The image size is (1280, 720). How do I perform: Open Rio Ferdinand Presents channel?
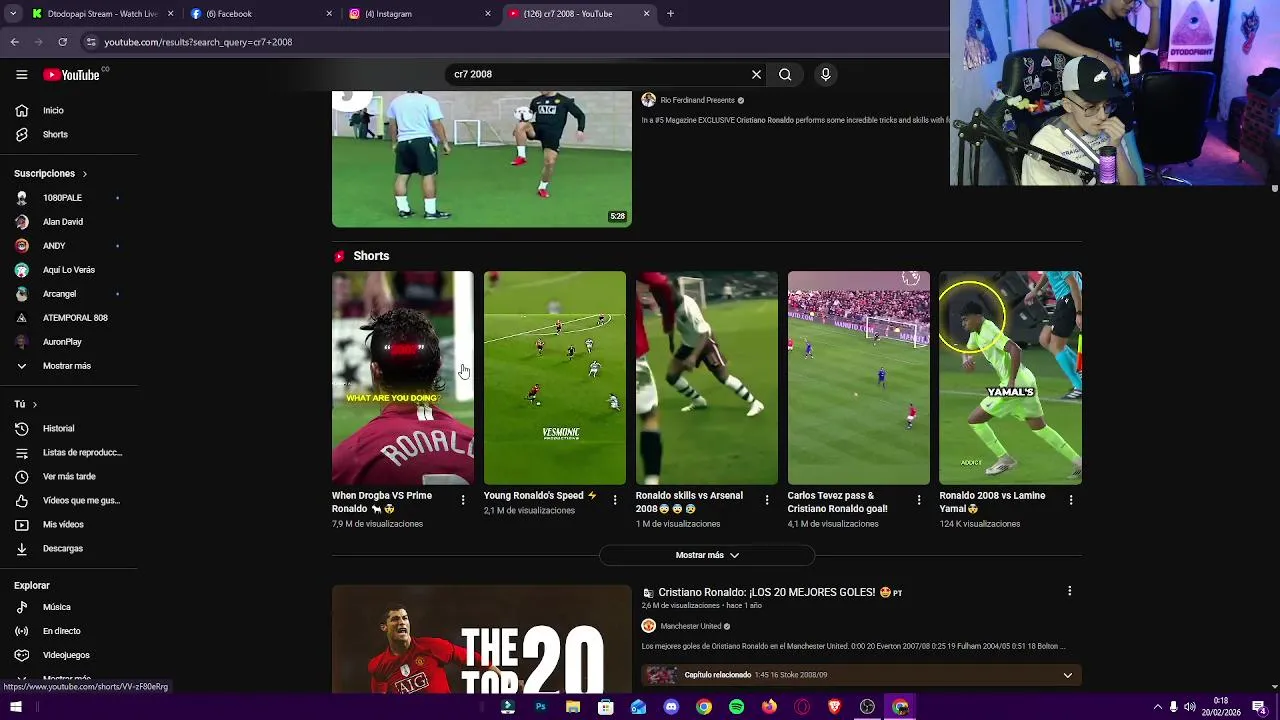(x=697, y=100)
